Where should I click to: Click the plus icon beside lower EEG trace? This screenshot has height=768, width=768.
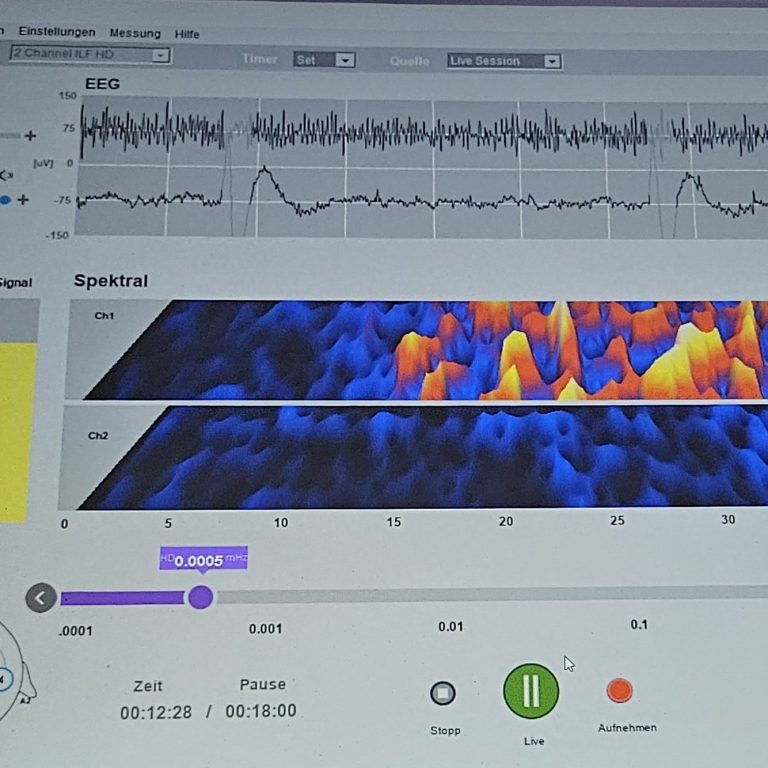coord(23,200)
